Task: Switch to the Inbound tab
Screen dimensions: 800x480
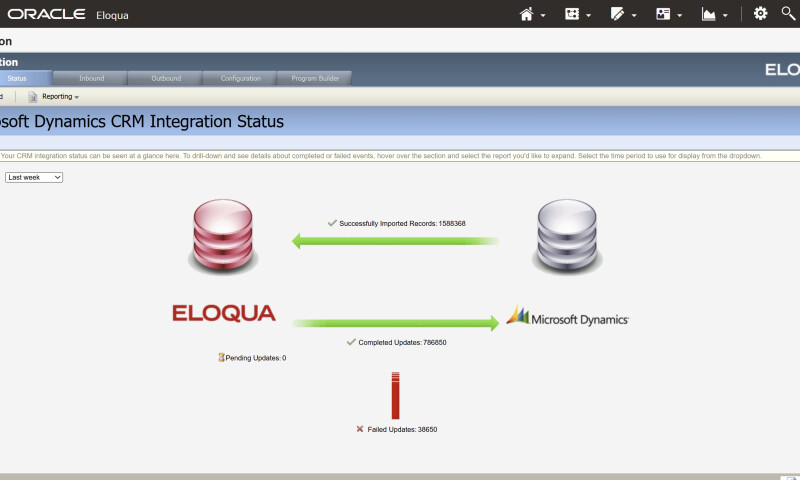Action: coord(91,79)
